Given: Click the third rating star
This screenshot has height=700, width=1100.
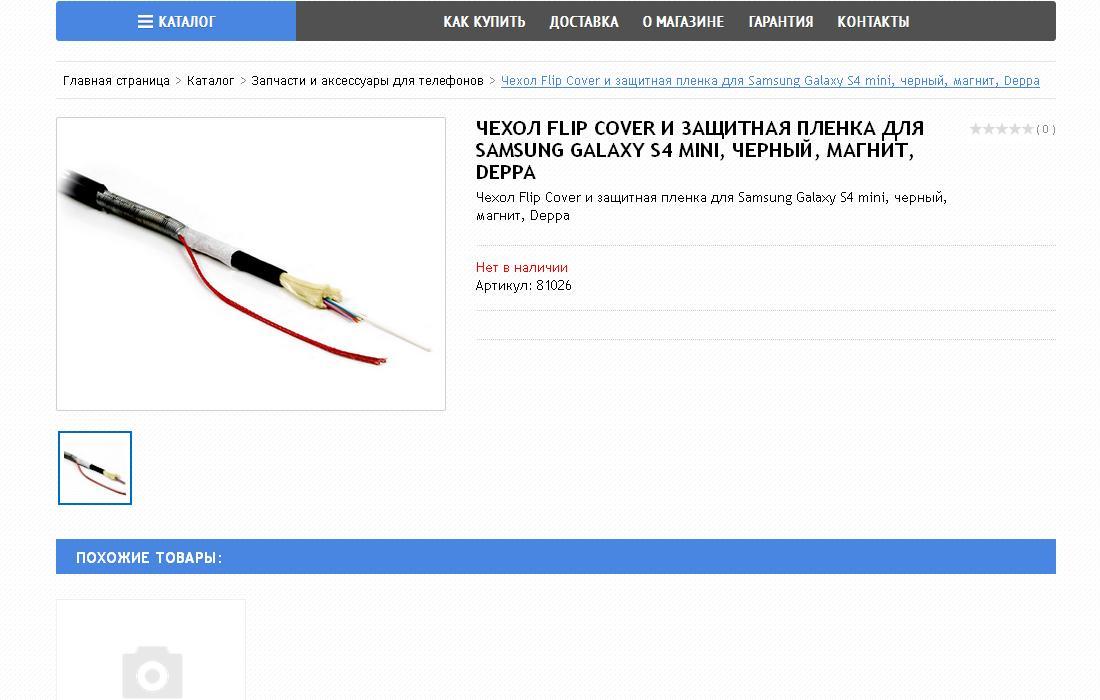Looking at the screenshot, I should click(x=1001, y=129).
